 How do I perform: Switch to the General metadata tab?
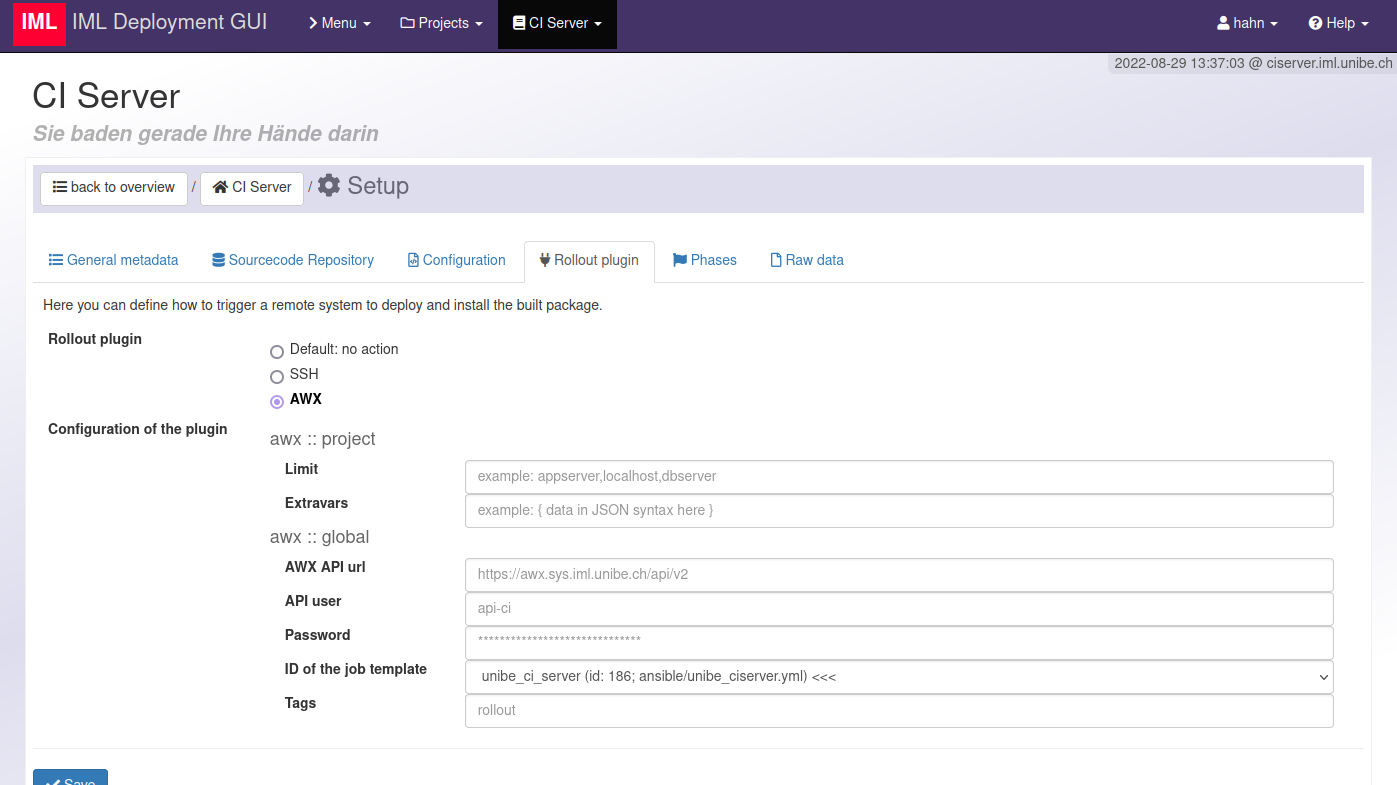point(114,260)
